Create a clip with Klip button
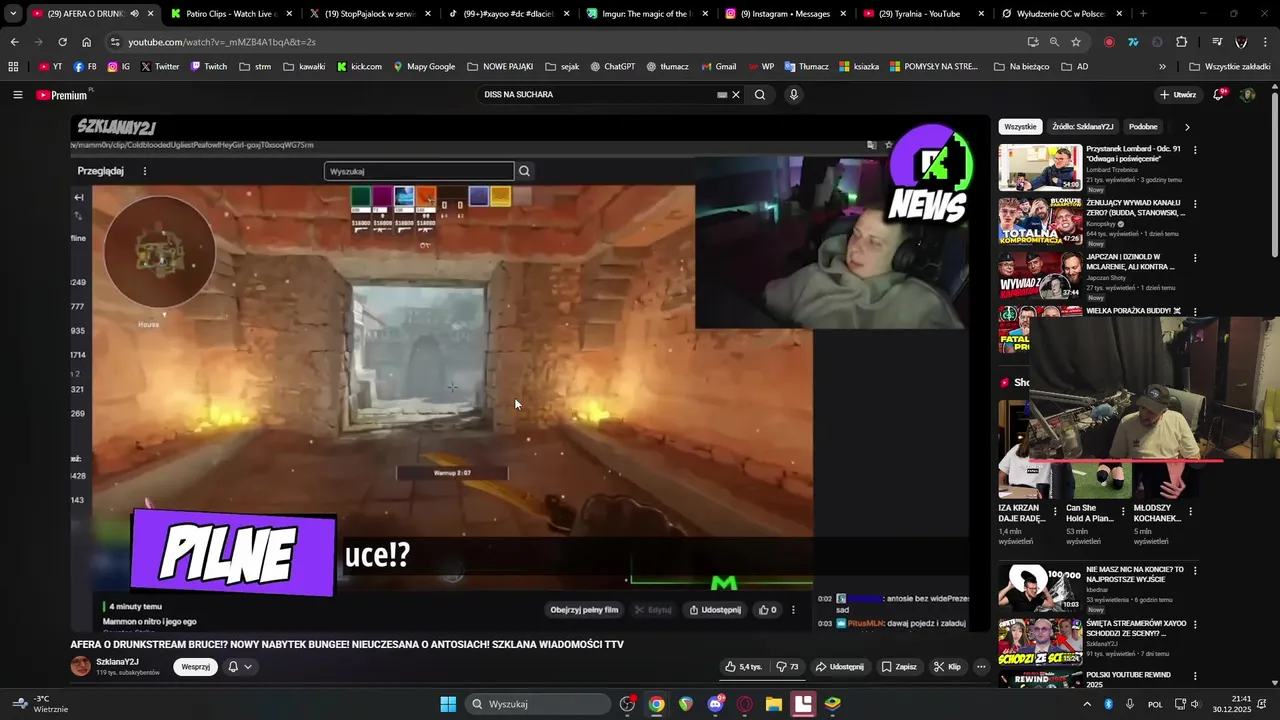Viewport: 1280px width, 720px height. click(947, 667)
